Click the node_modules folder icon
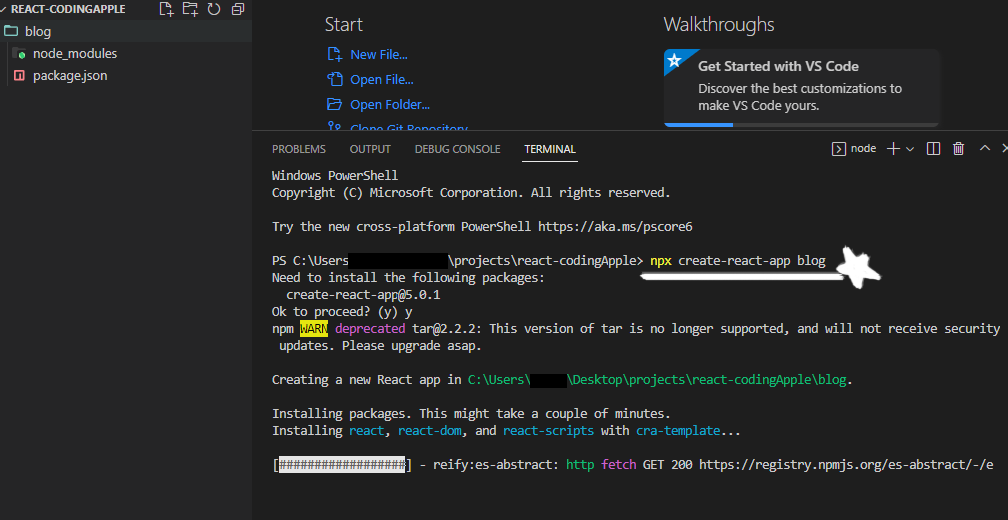This screenshot has width=1008, height=520. [x=19, y=53]
